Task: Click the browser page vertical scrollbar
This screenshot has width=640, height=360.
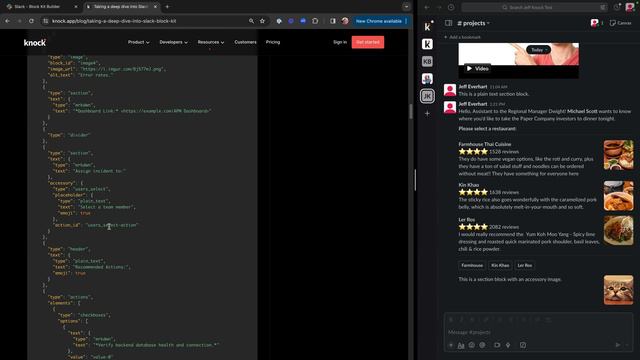Action: pos(410,111)
